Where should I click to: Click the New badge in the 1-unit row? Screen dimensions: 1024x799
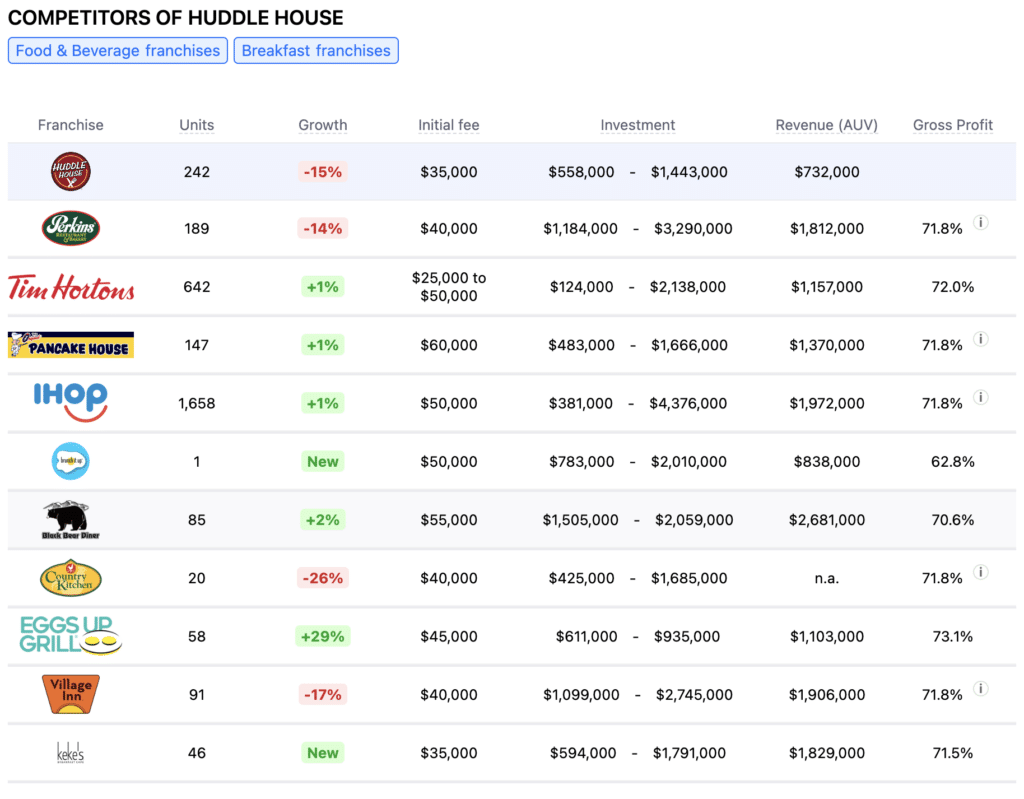323,461
